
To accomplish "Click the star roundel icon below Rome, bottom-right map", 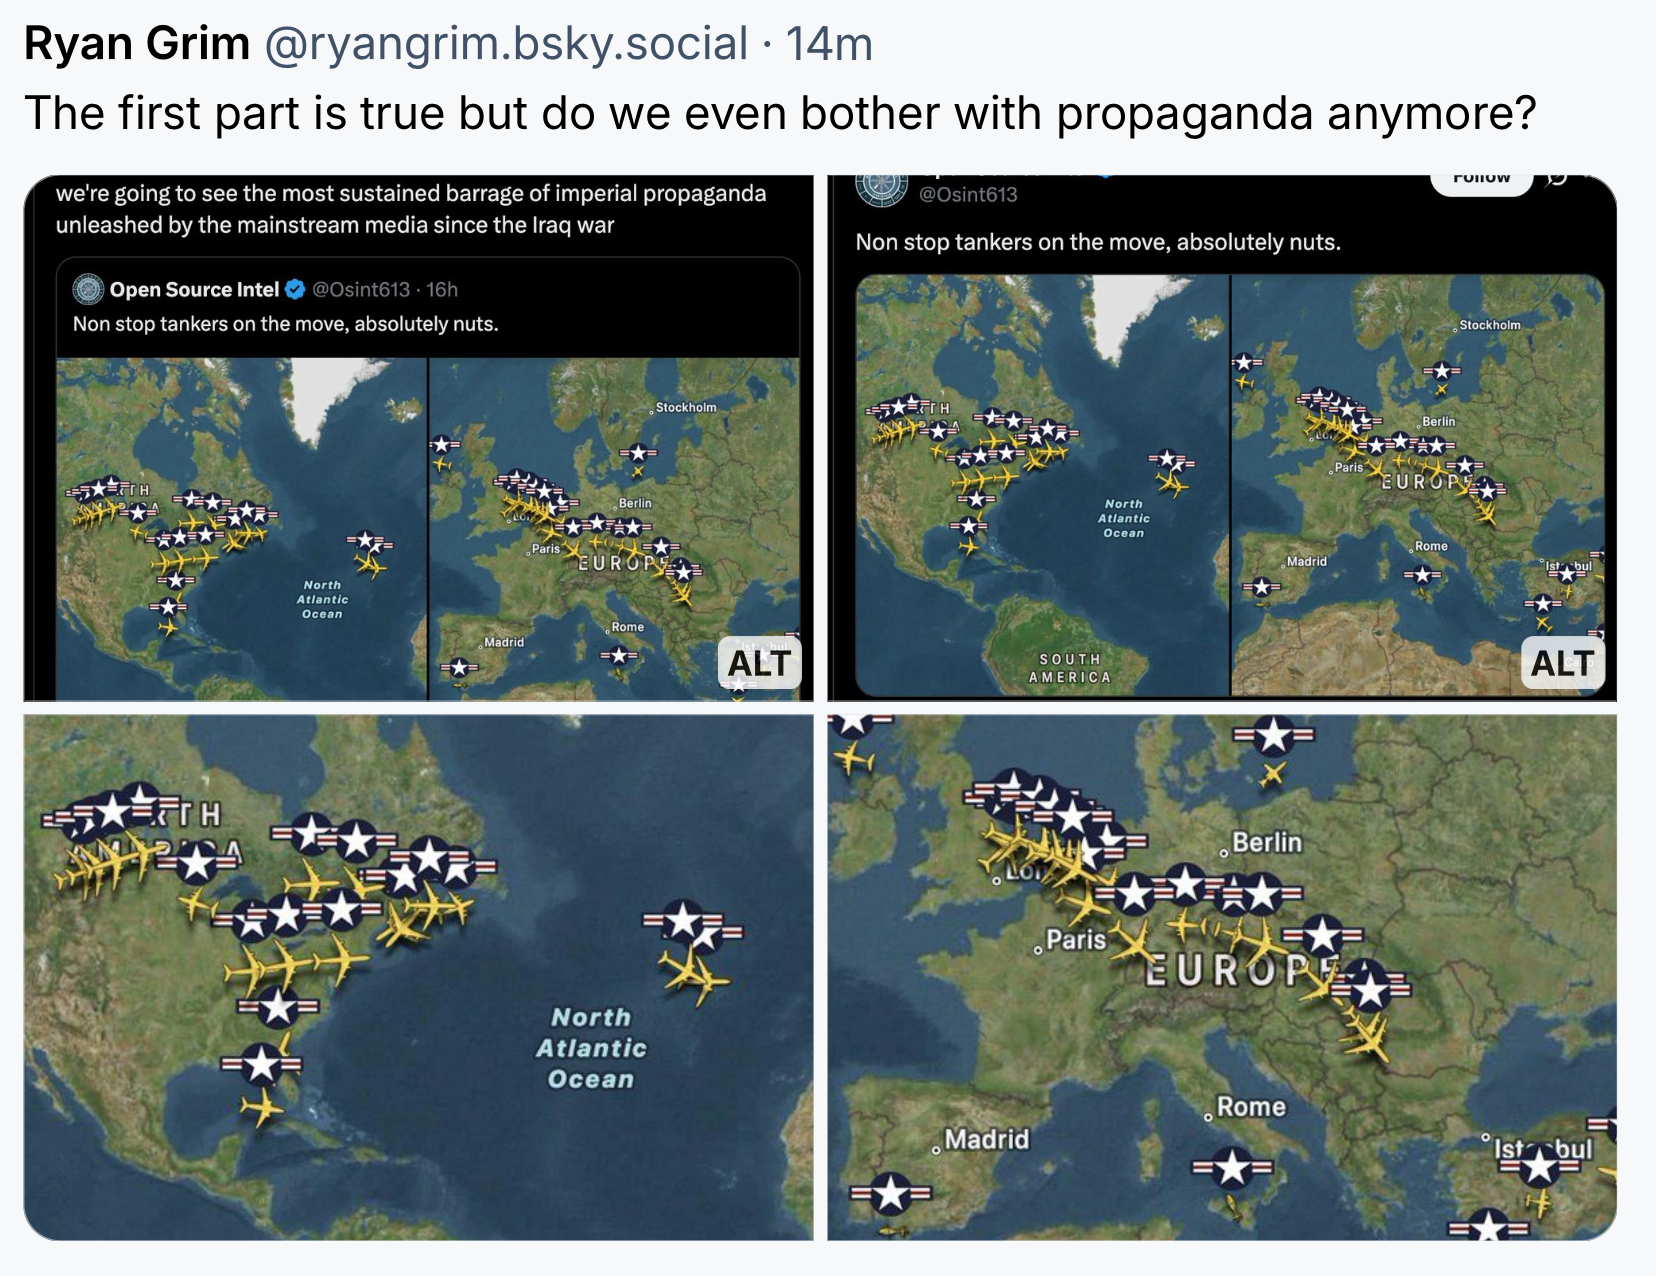I will [1232, 1167].
